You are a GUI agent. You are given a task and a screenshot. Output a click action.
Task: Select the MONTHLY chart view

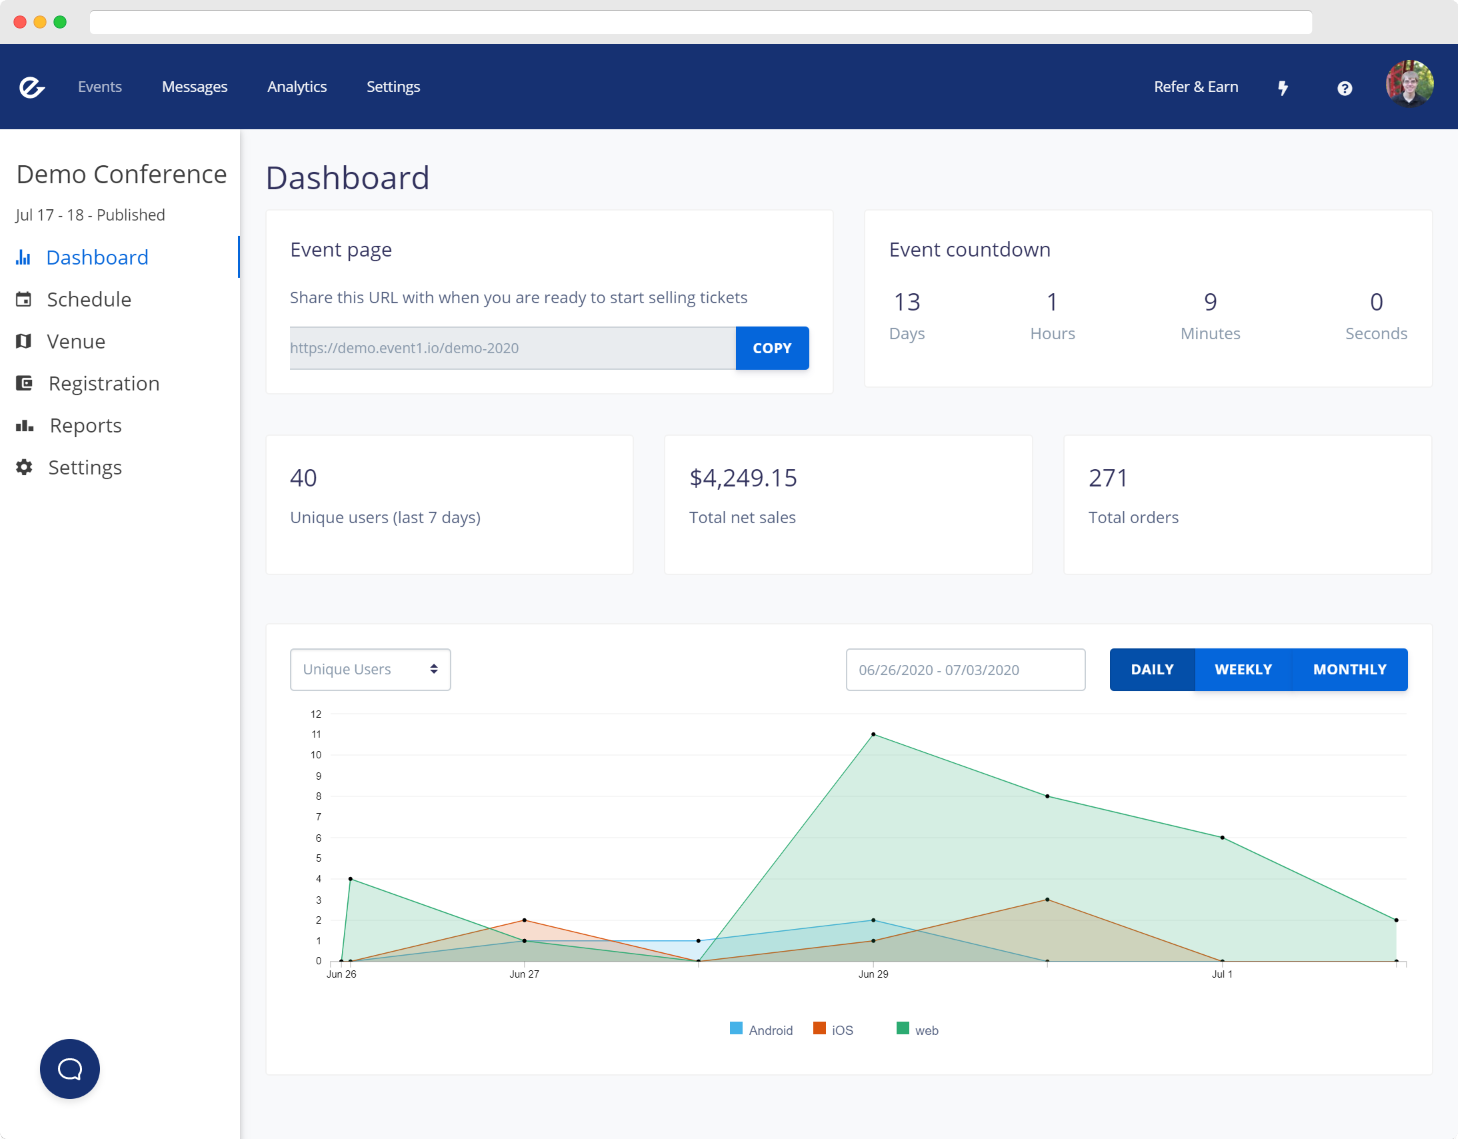pyautogui.click(x=1350, y=669)
